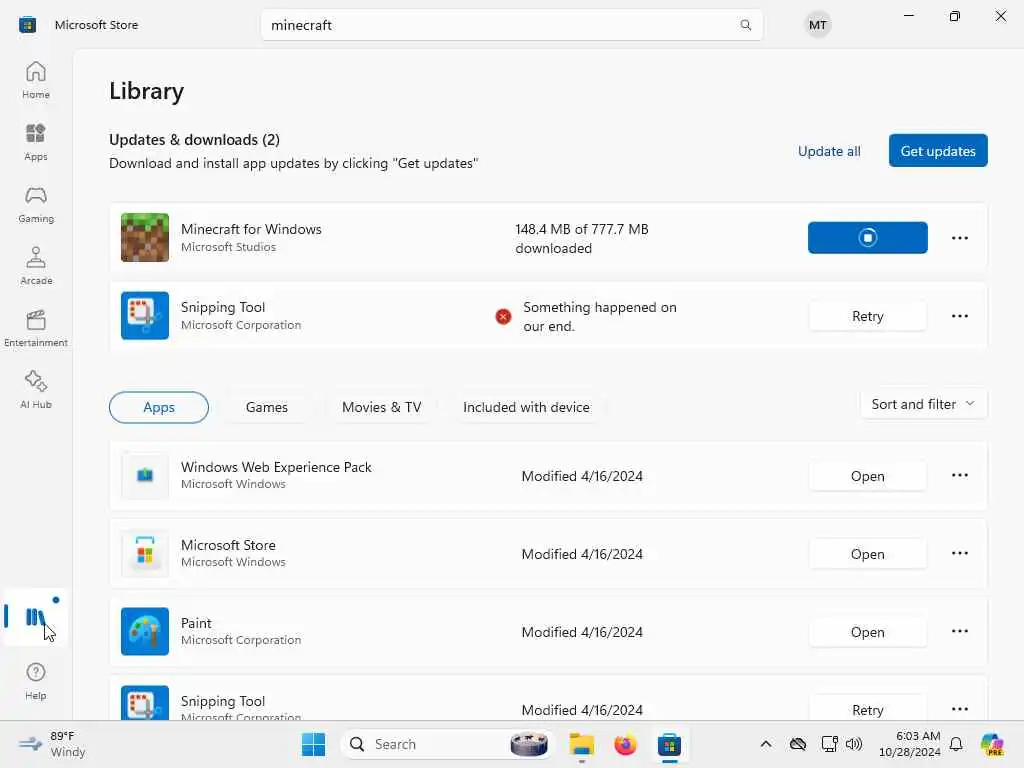Select the Library icon in sidebar

pos(35,617)
